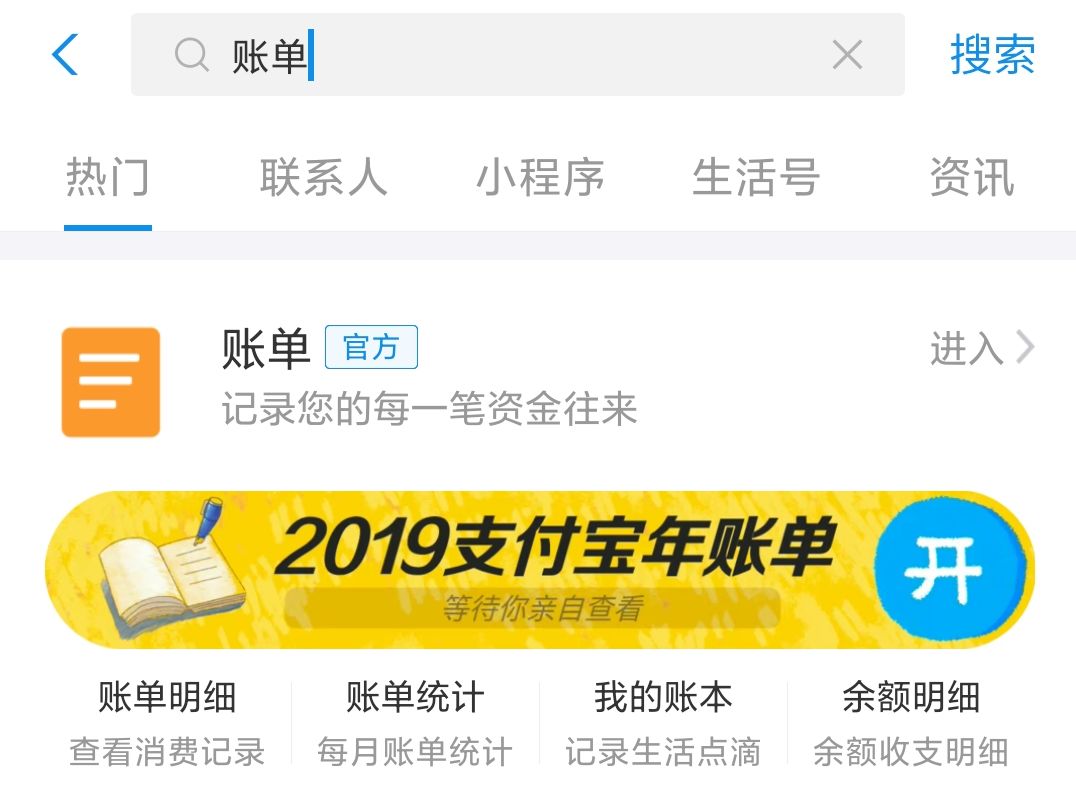
Task: Click the open book illustration on banner
Action: 171,569
